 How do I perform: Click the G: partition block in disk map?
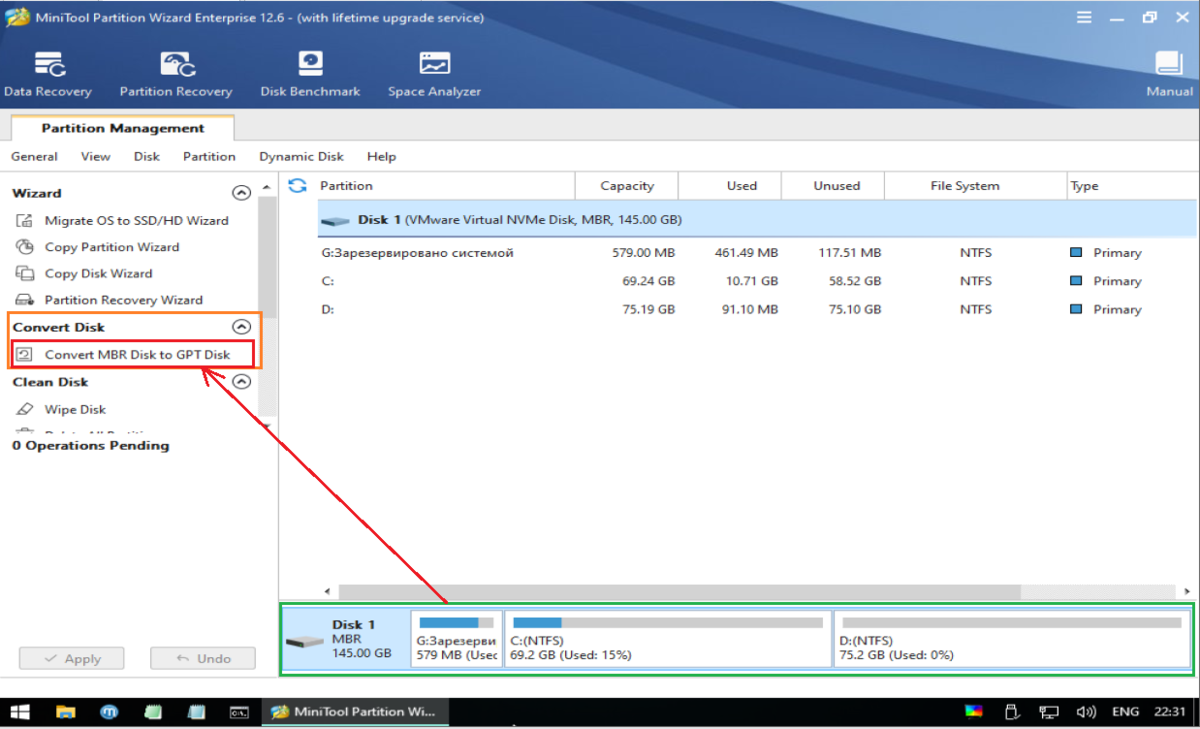tap(457, 638)
